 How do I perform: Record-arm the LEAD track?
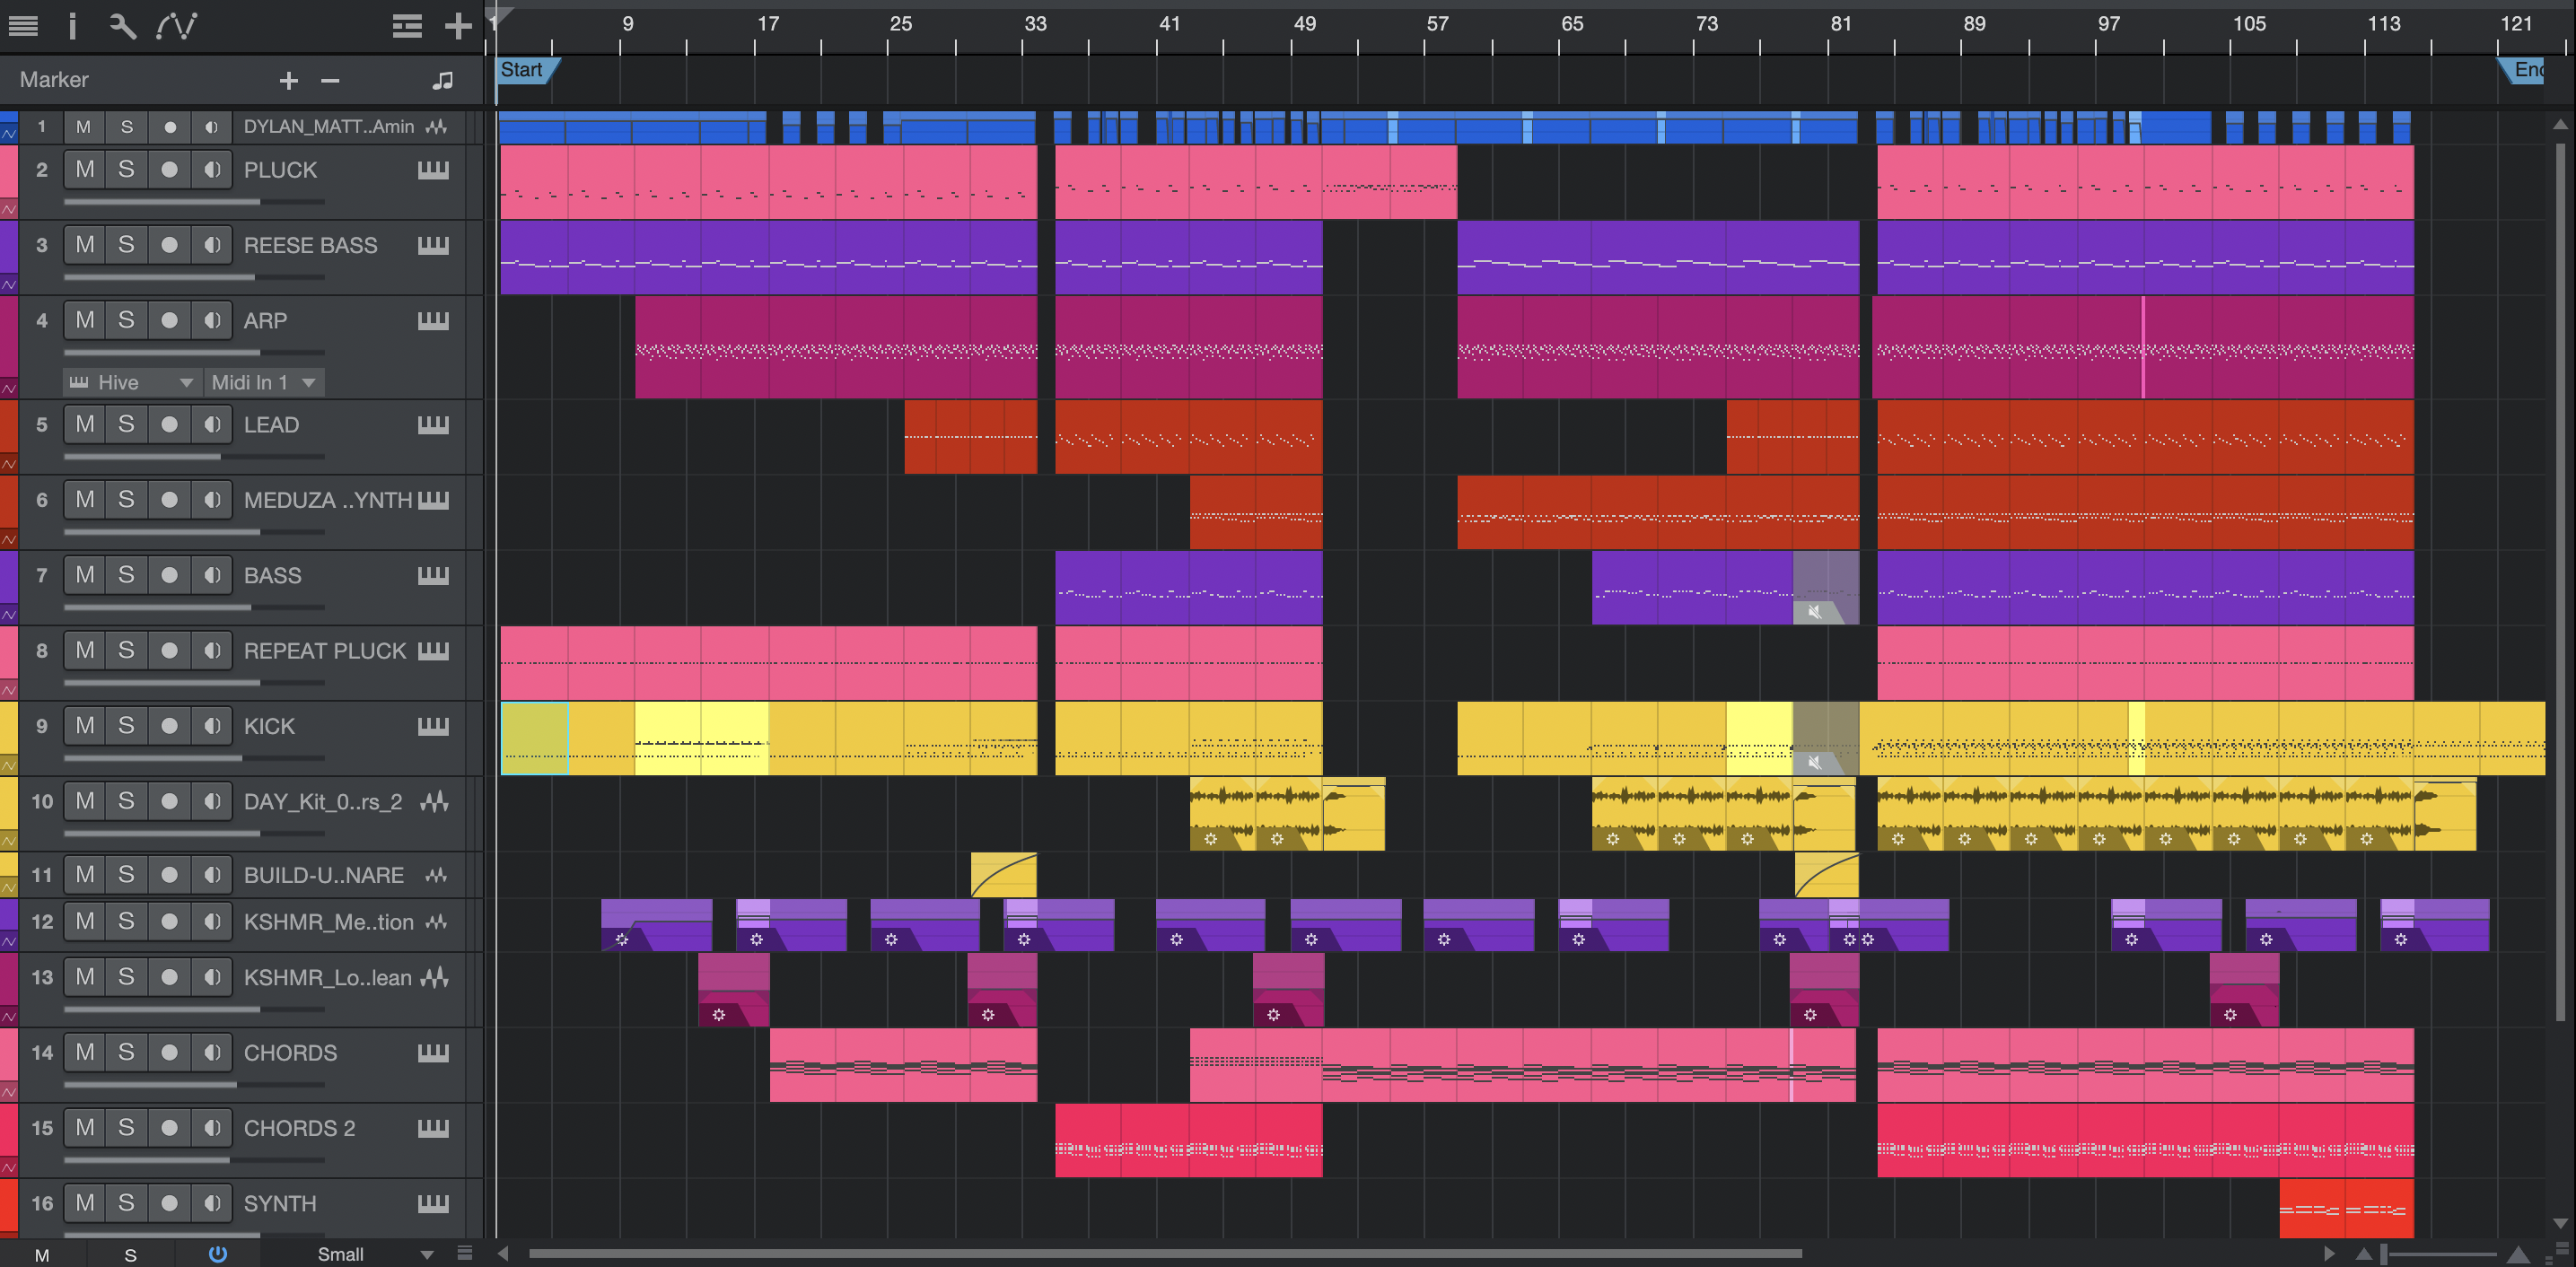coord(169,425)
